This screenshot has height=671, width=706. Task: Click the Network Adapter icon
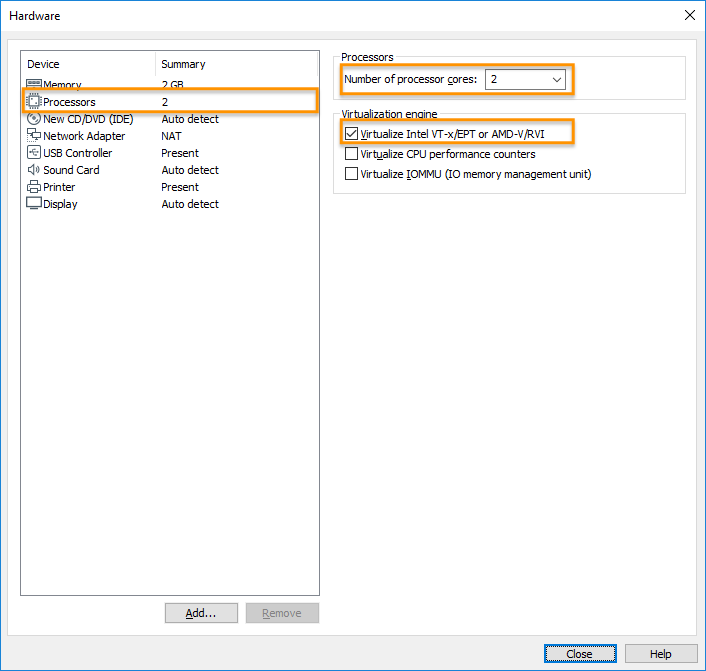click(34, 135)
